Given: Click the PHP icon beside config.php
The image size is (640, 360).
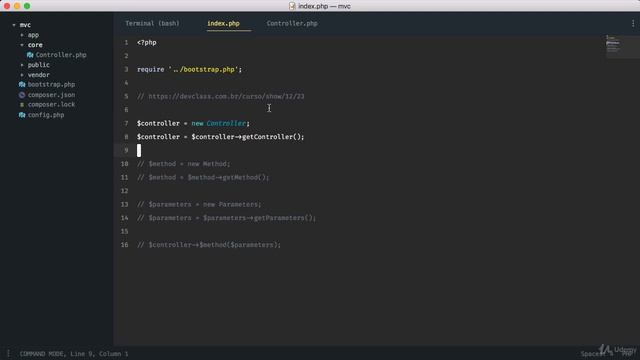Looking at the screenshot, I should 22,115.
